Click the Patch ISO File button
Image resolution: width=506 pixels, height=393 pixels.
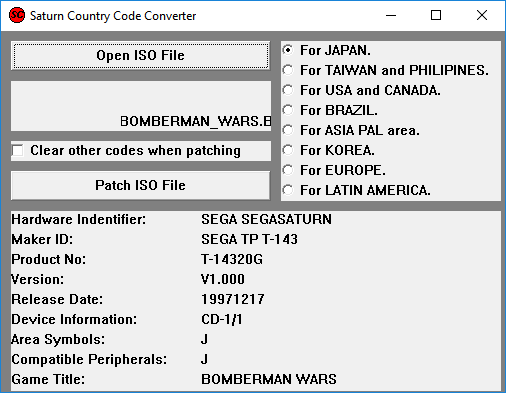(x=140, y=185)
